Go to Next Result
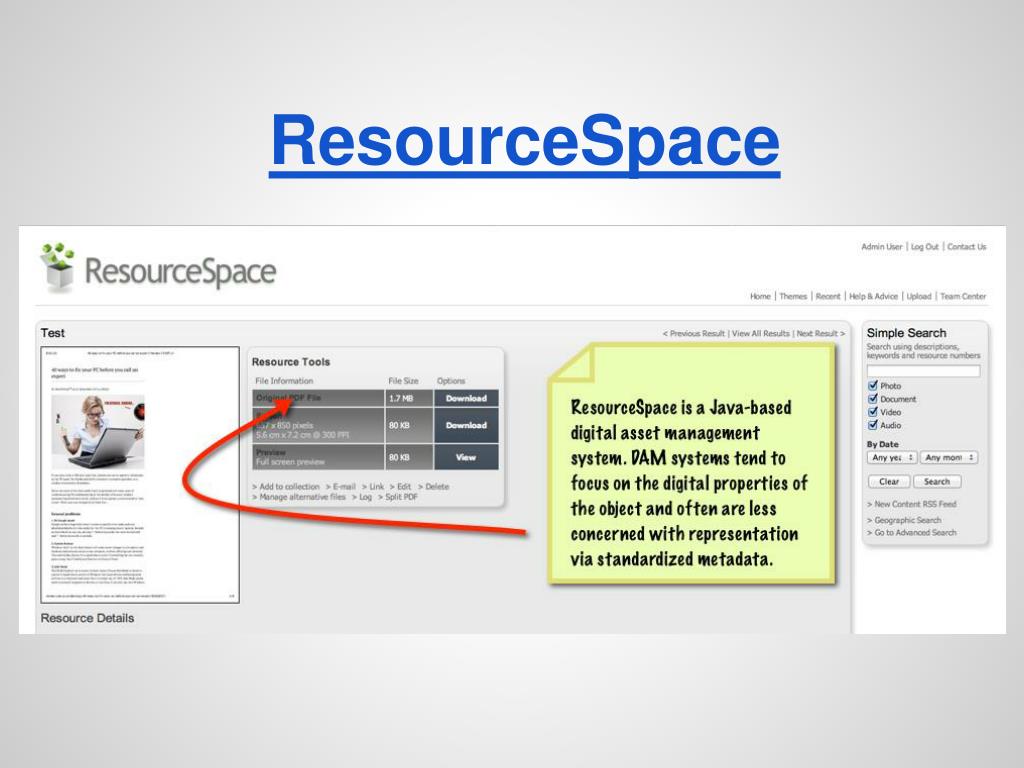The height and width of the screenshot is (768, 1024). coord(820,334)
